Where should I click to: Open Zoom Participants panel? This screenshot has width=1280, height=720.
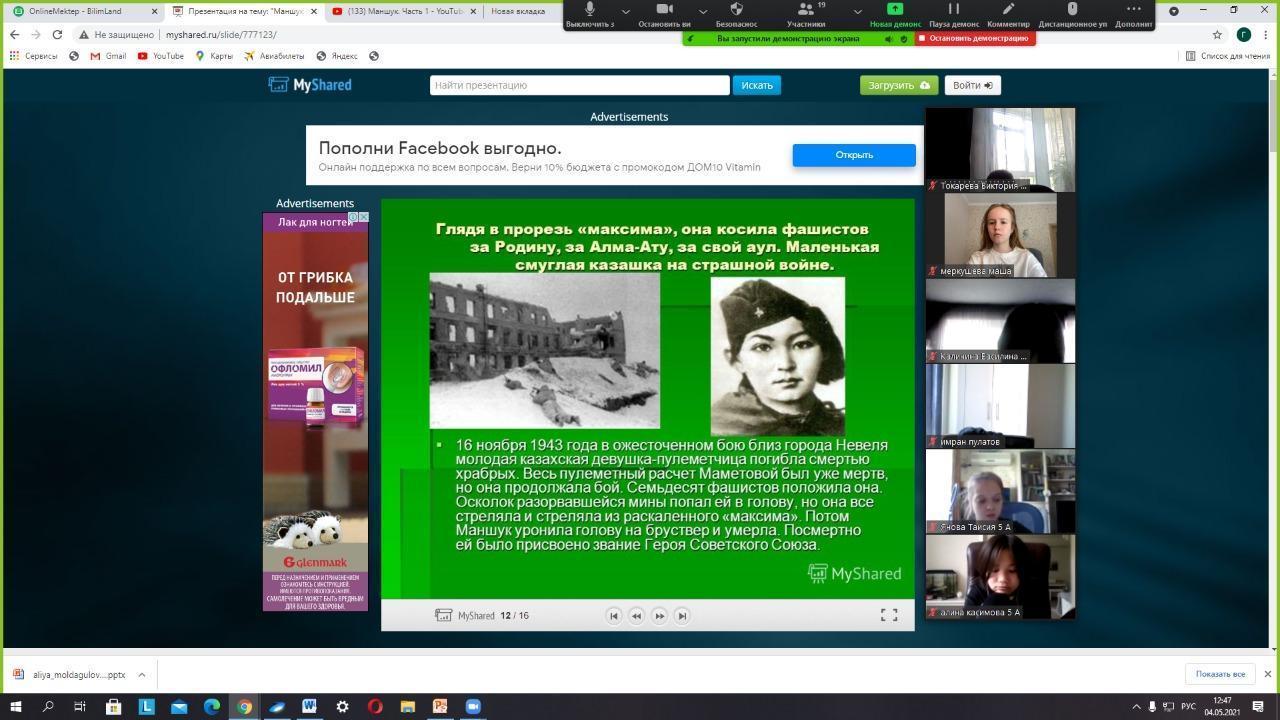click(806, 12)
